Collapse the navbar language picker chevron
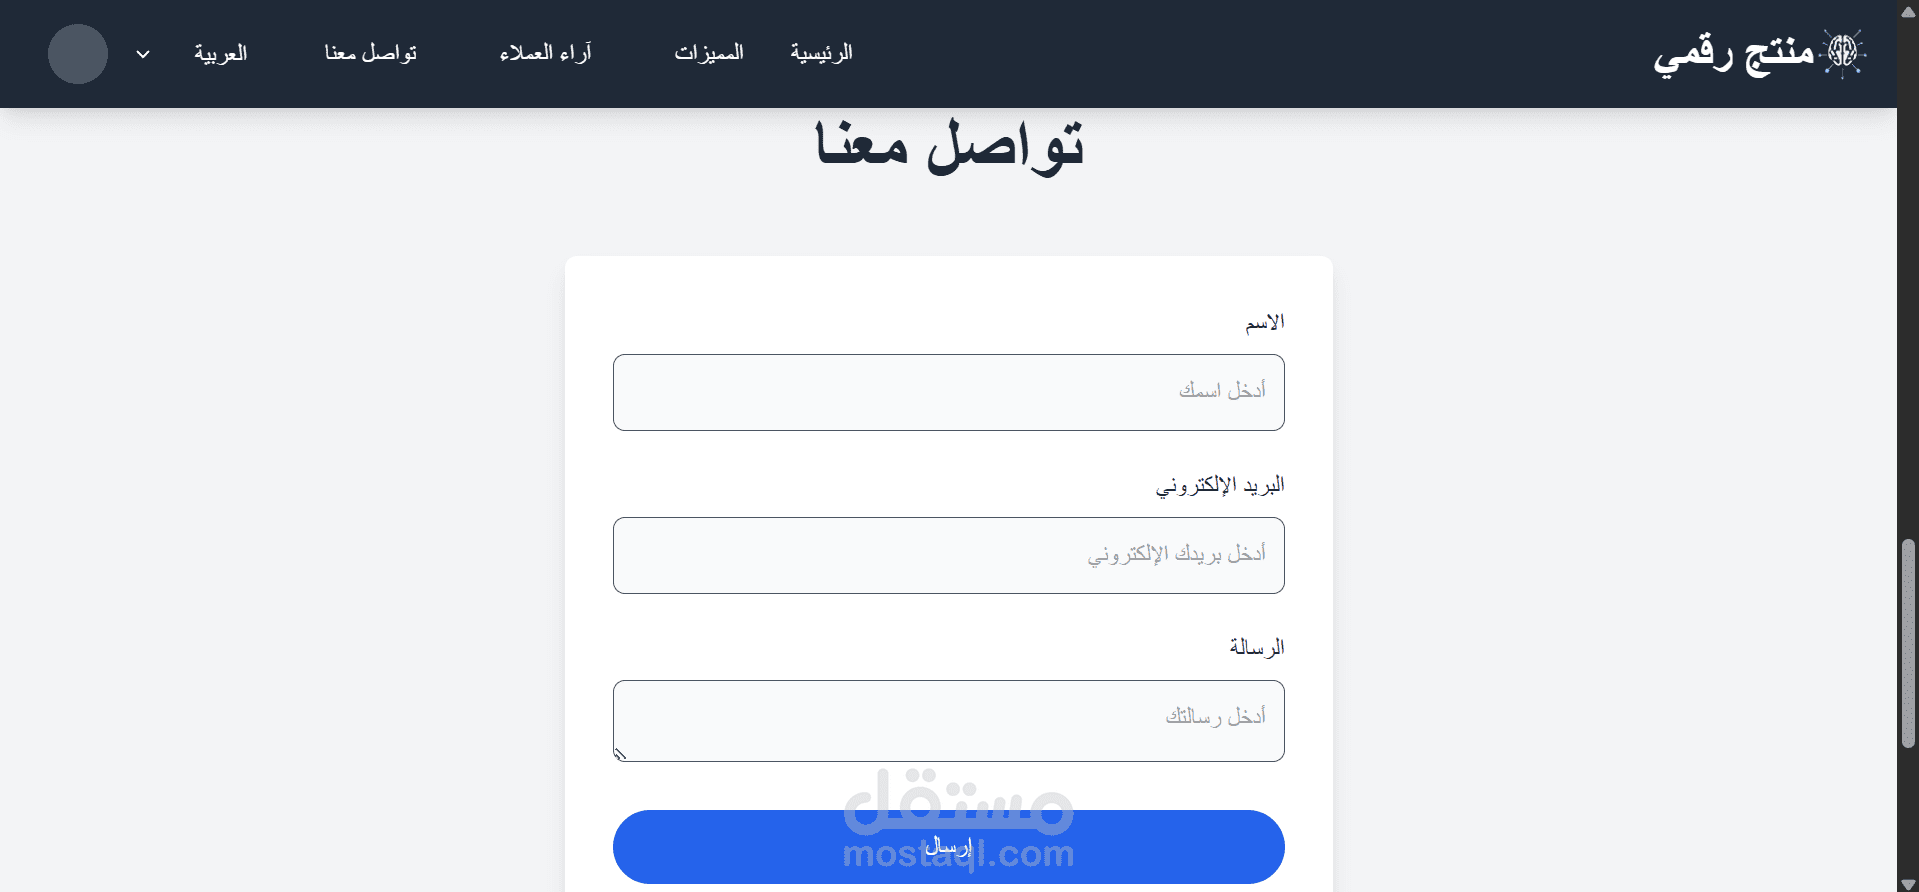The image size is (1919, 892). point(142,54)
